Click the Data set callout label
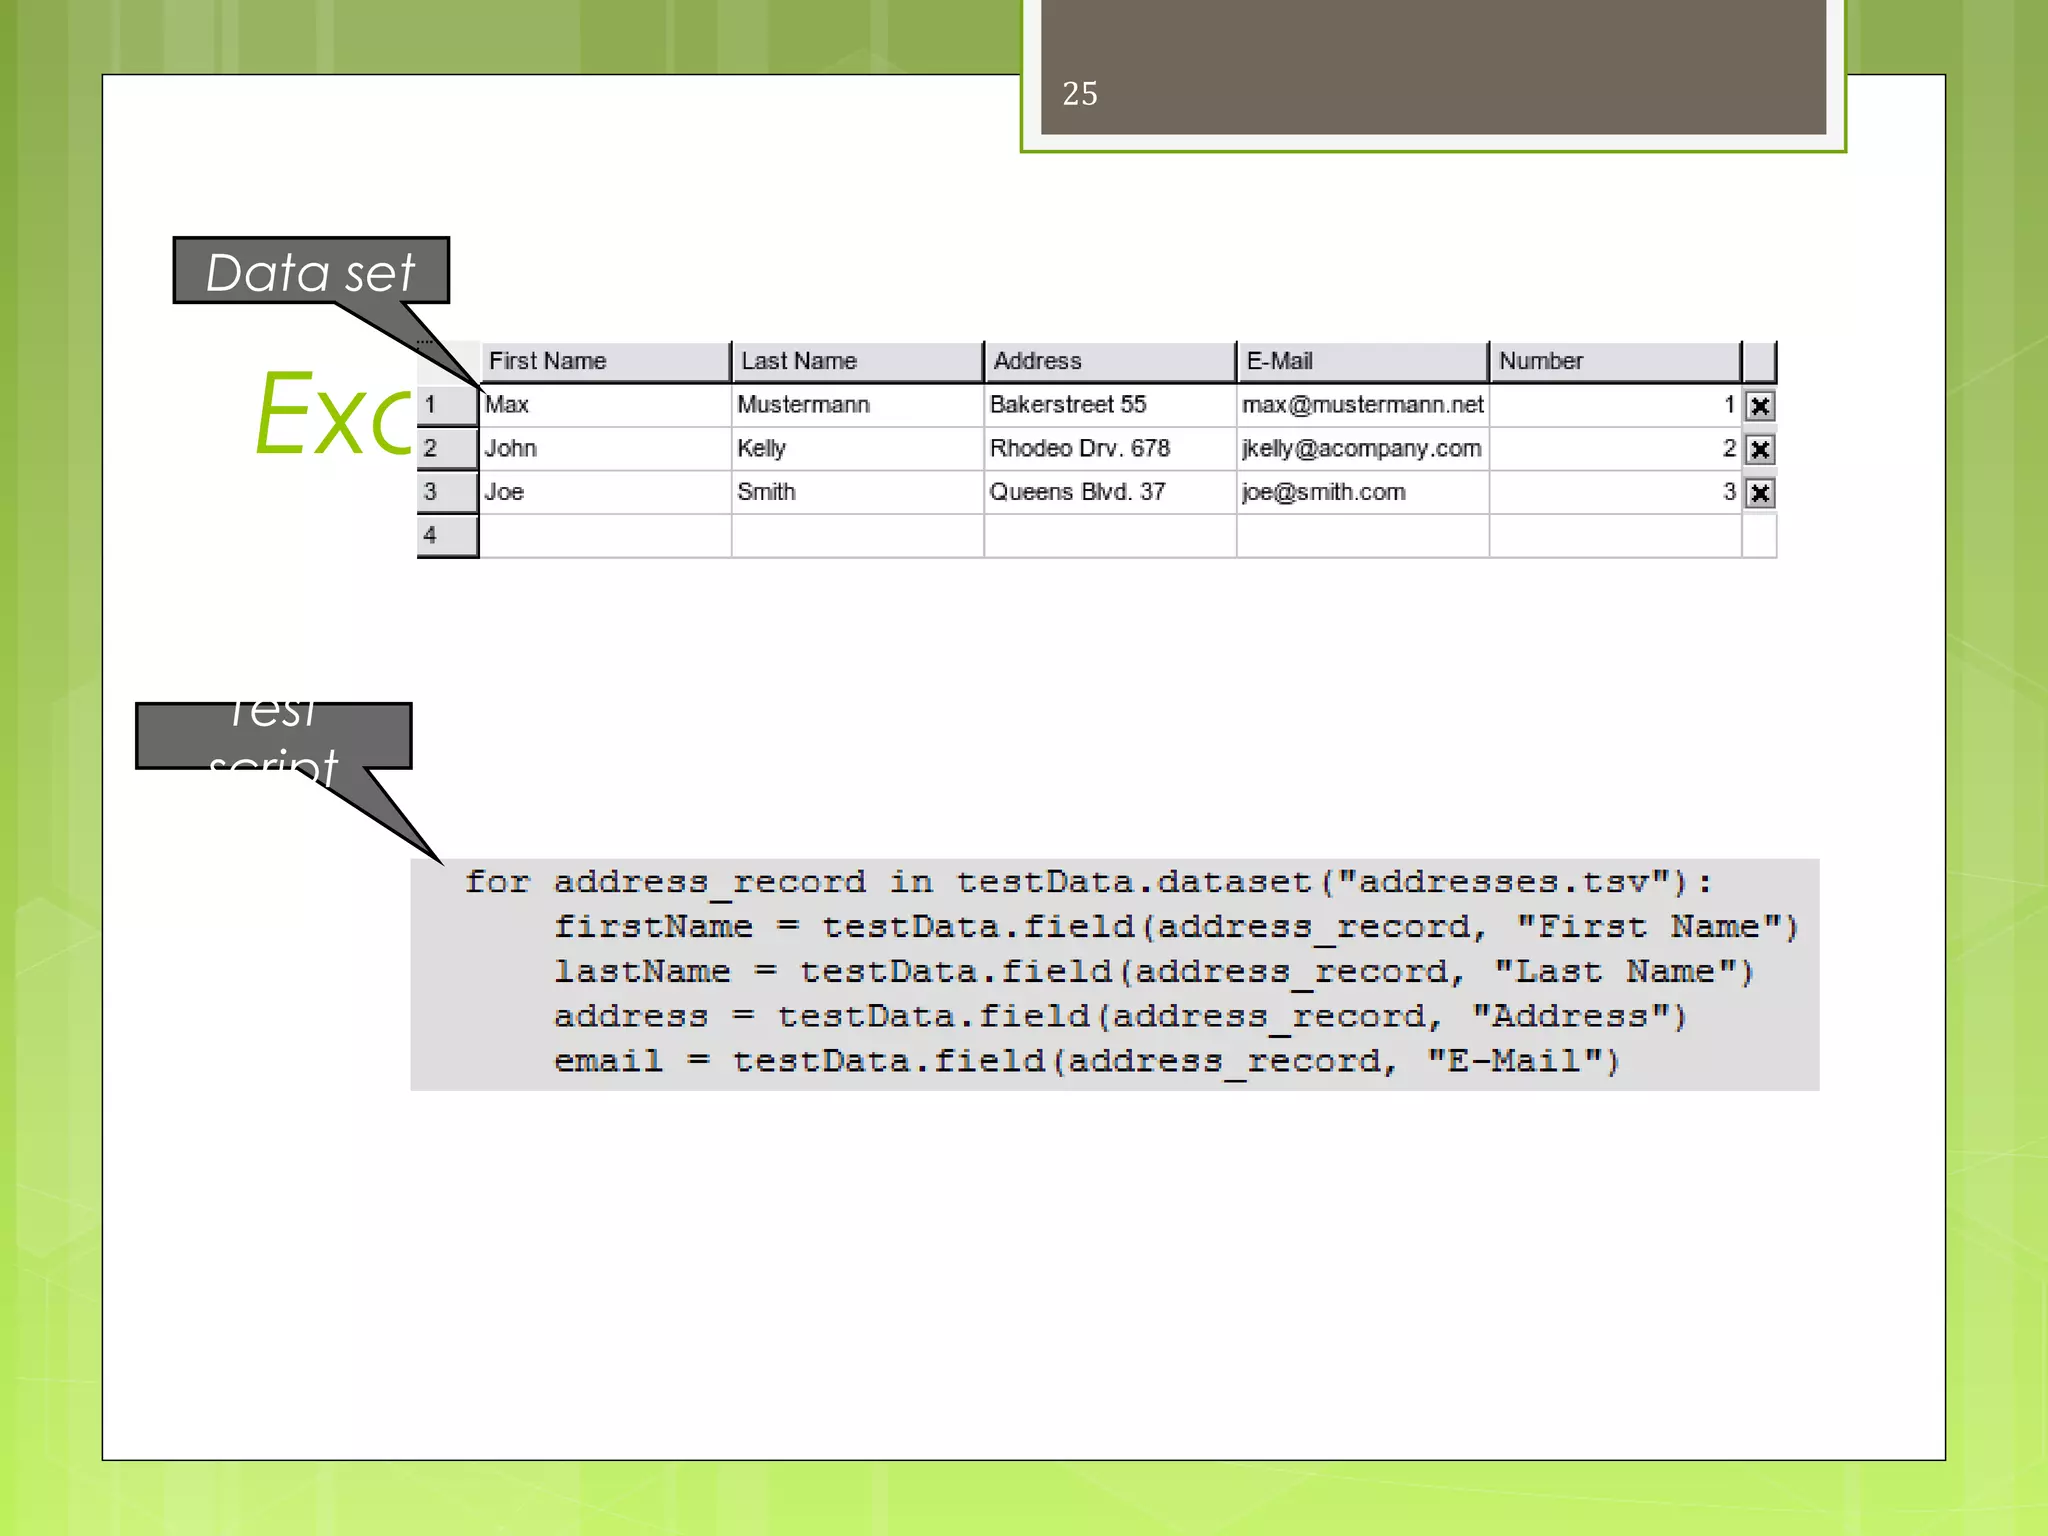The width and height of the screenshot is (2048, 1536). (311, 271)
